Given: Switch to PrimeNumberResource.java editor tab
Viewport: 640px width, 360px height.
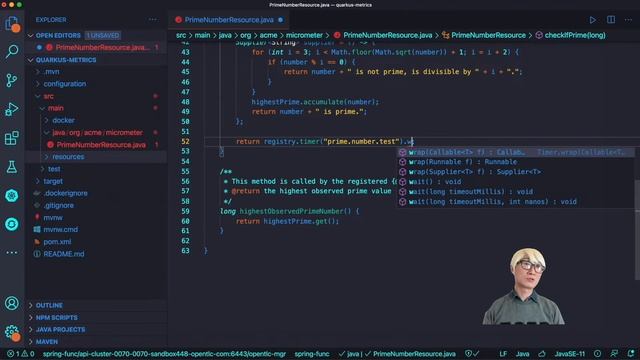Looking at the screenshot, I should (x=229, y=20).
